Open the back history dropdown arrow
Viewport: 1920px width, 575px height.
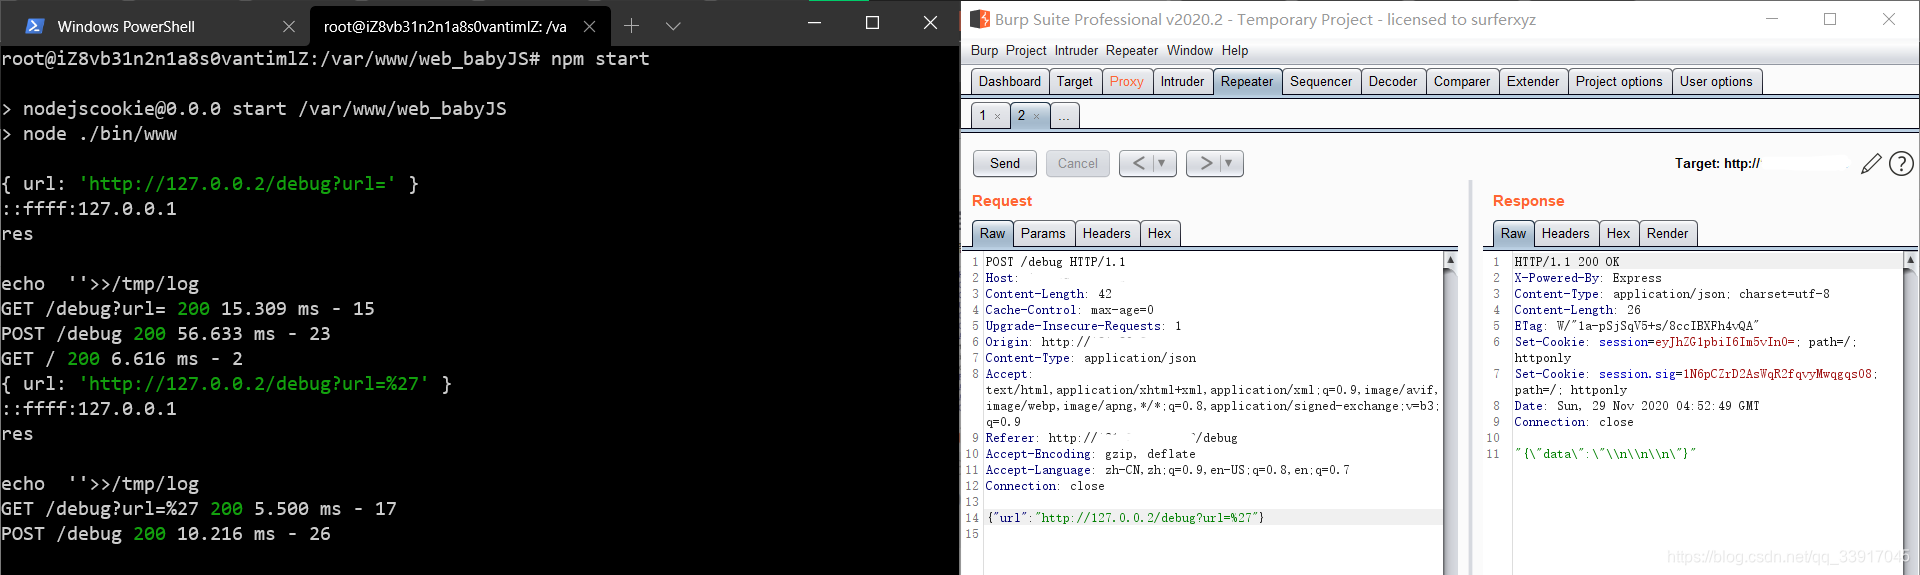tap(1162, 163)
